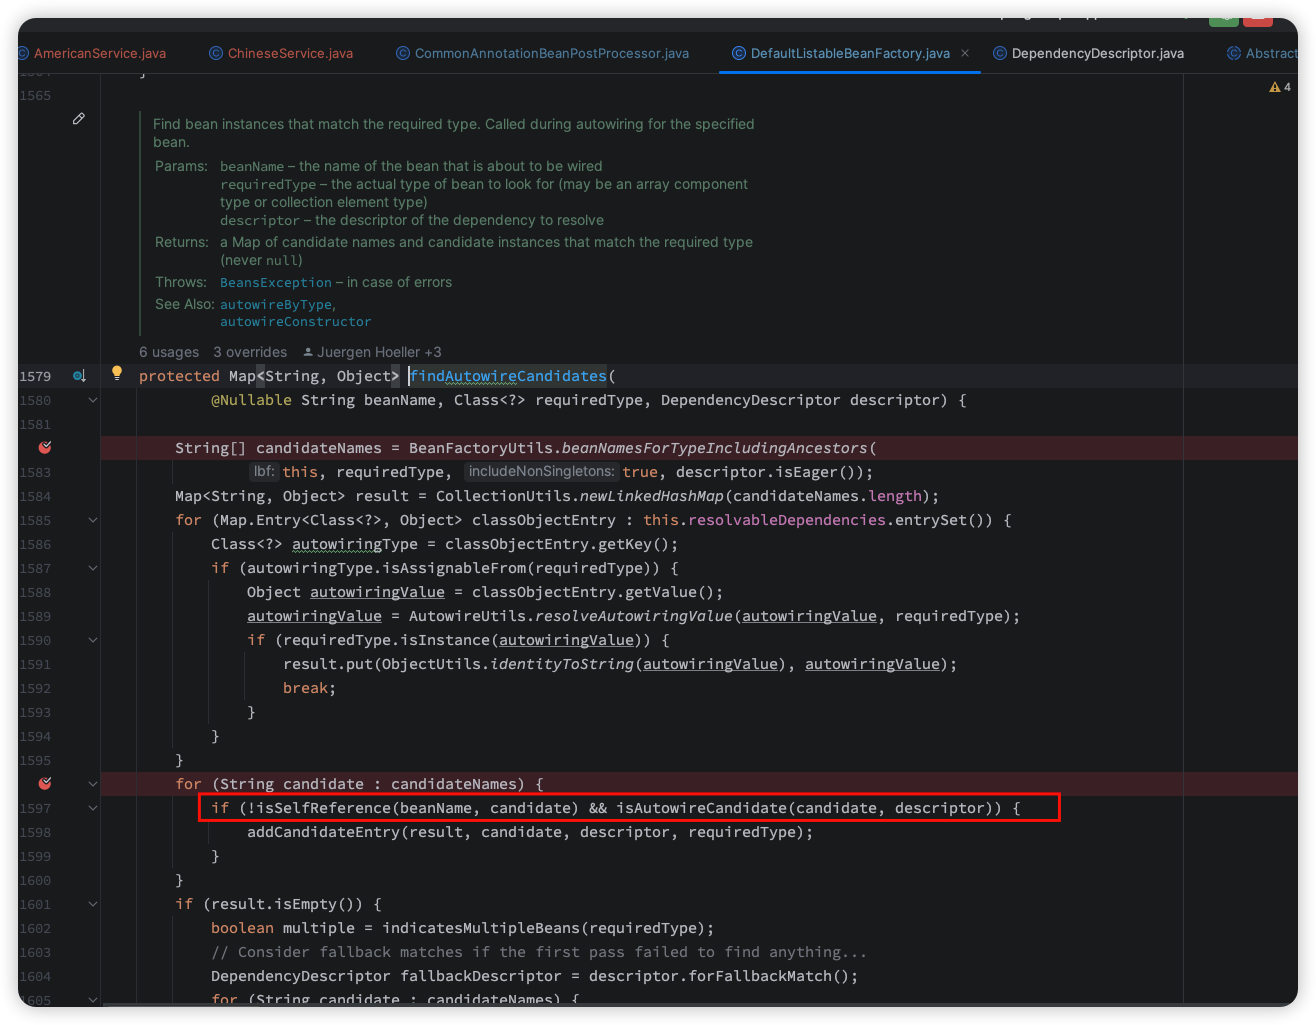The height and width of the screenshot is (1025, 1316).
Task: Click line number 1584 in the gutter
Action: (35, 496)
